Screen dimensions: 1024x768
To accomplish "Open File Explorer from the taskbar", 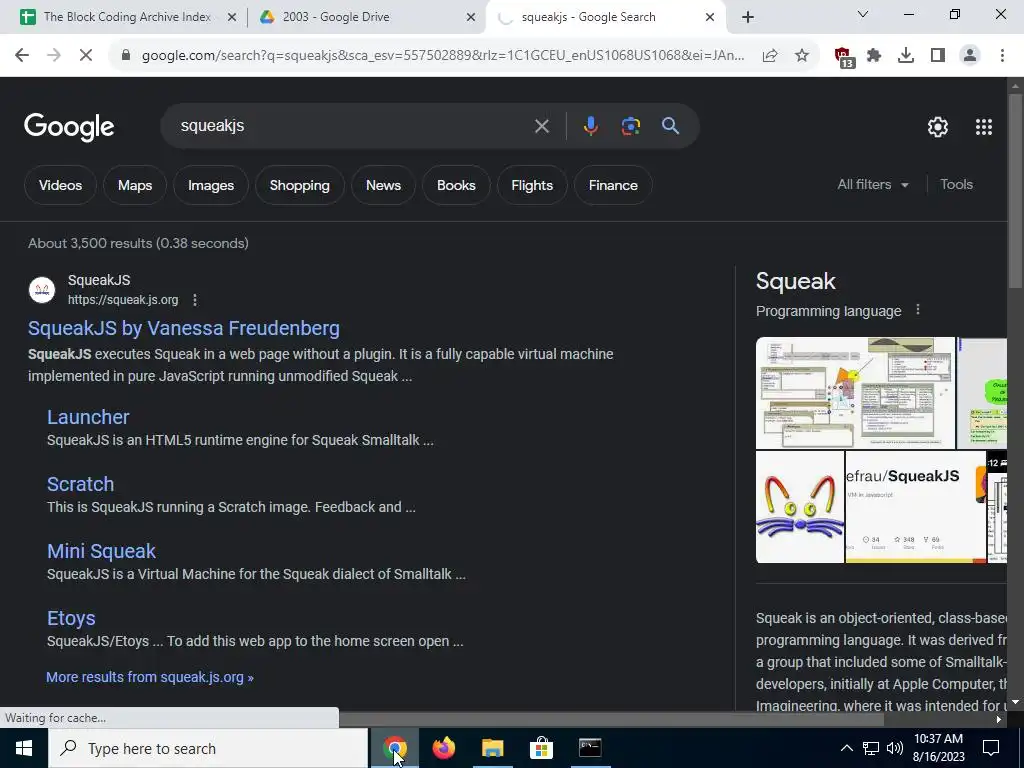I will pos(492,748).
